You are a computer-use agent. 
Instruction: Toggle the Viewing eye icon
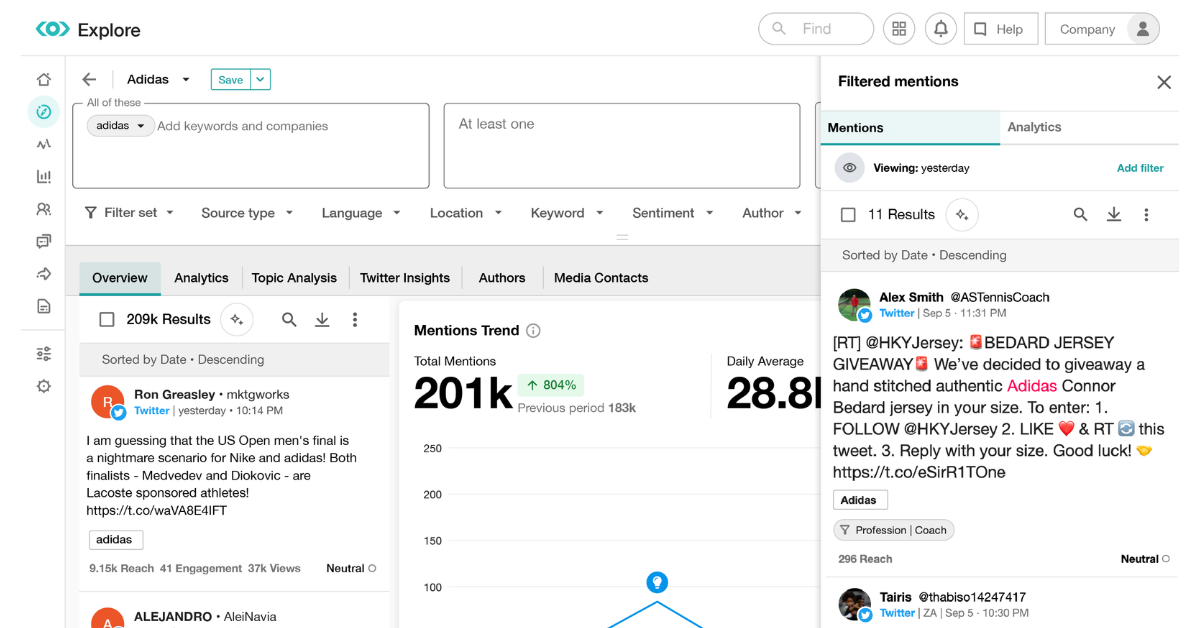(850, 168)
